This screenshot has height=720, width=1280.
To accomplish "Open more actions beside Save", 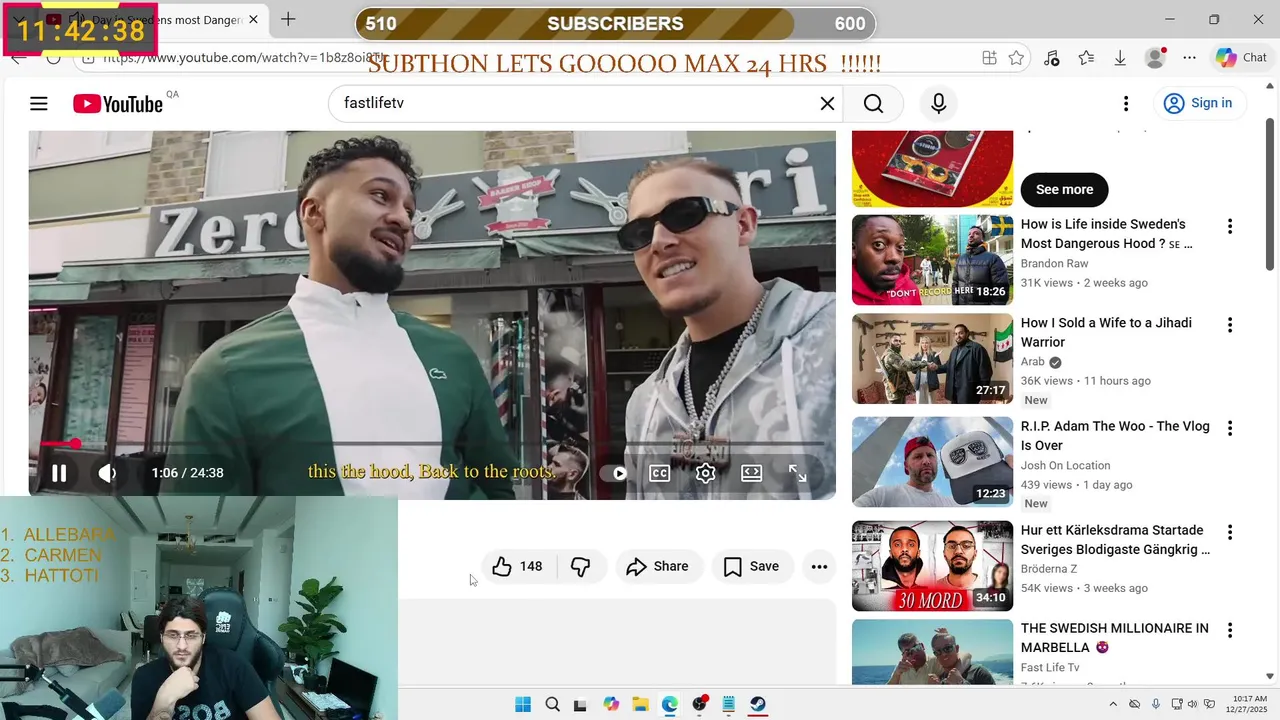I will (x=819, y=567).
